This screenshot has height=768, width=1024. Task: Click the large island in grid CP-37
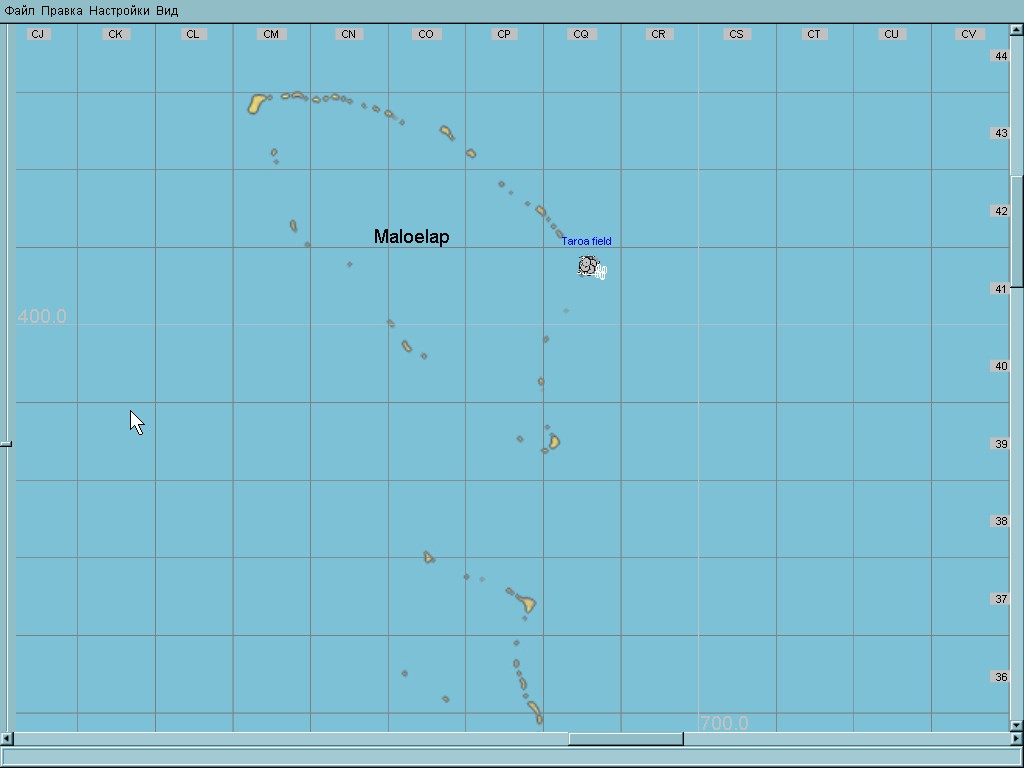pos(526,603)
